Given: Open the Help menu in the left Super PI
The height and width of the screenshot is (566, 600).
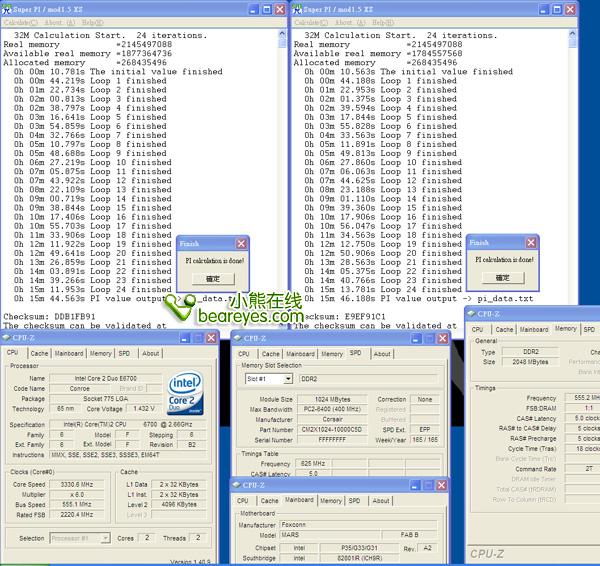Looking at the screenshot, I should pos(93,23).
